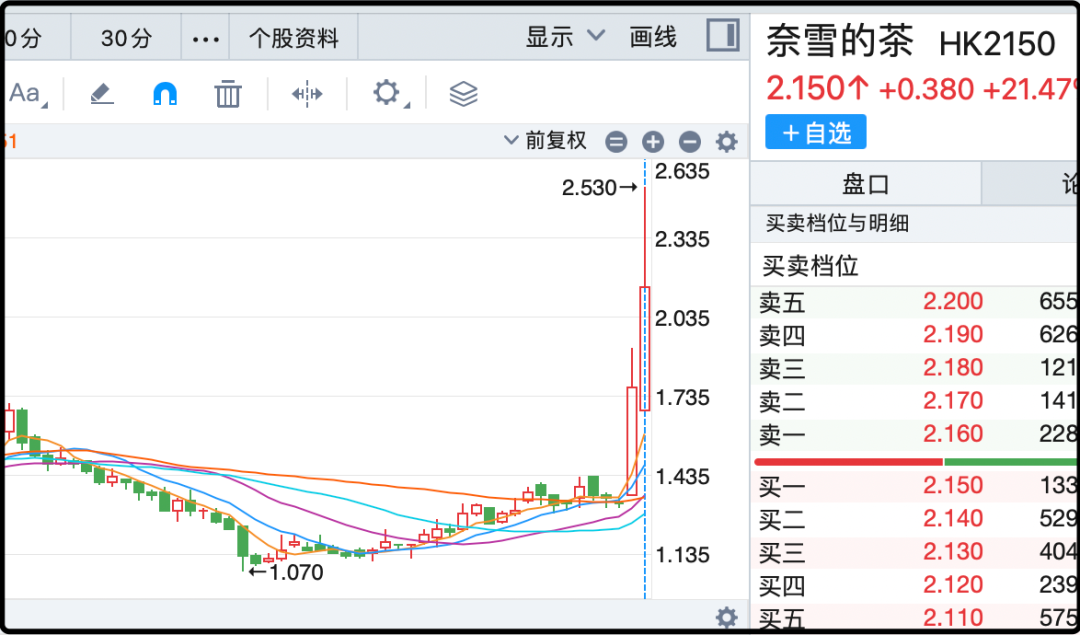Click gear icon at chart bottom right
Screen dimensions: 1080x635
coord(727,616)
